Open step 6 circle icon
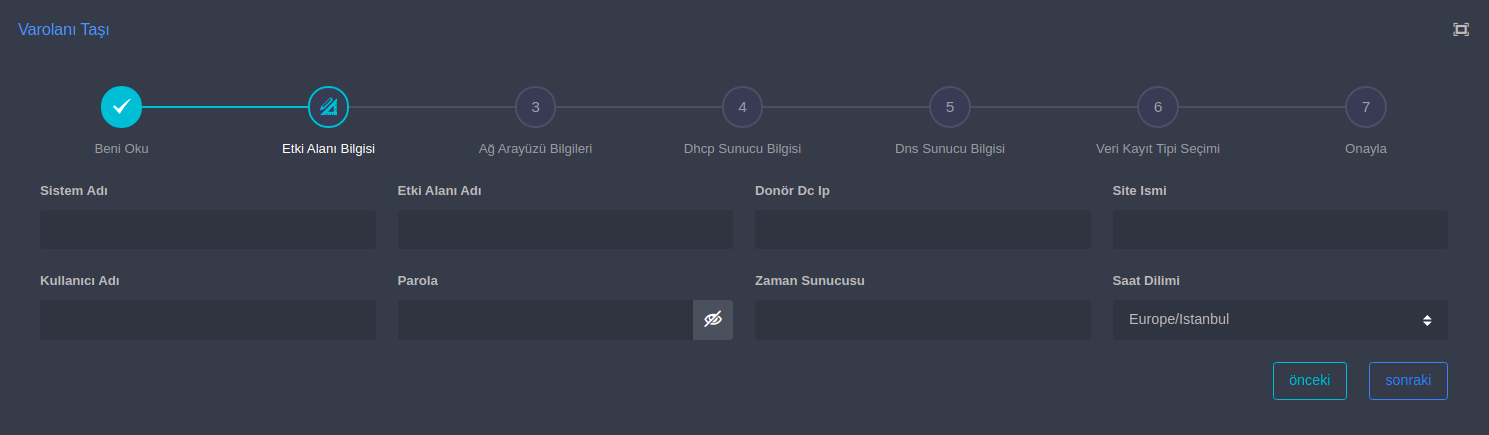 coord(1157,107)
